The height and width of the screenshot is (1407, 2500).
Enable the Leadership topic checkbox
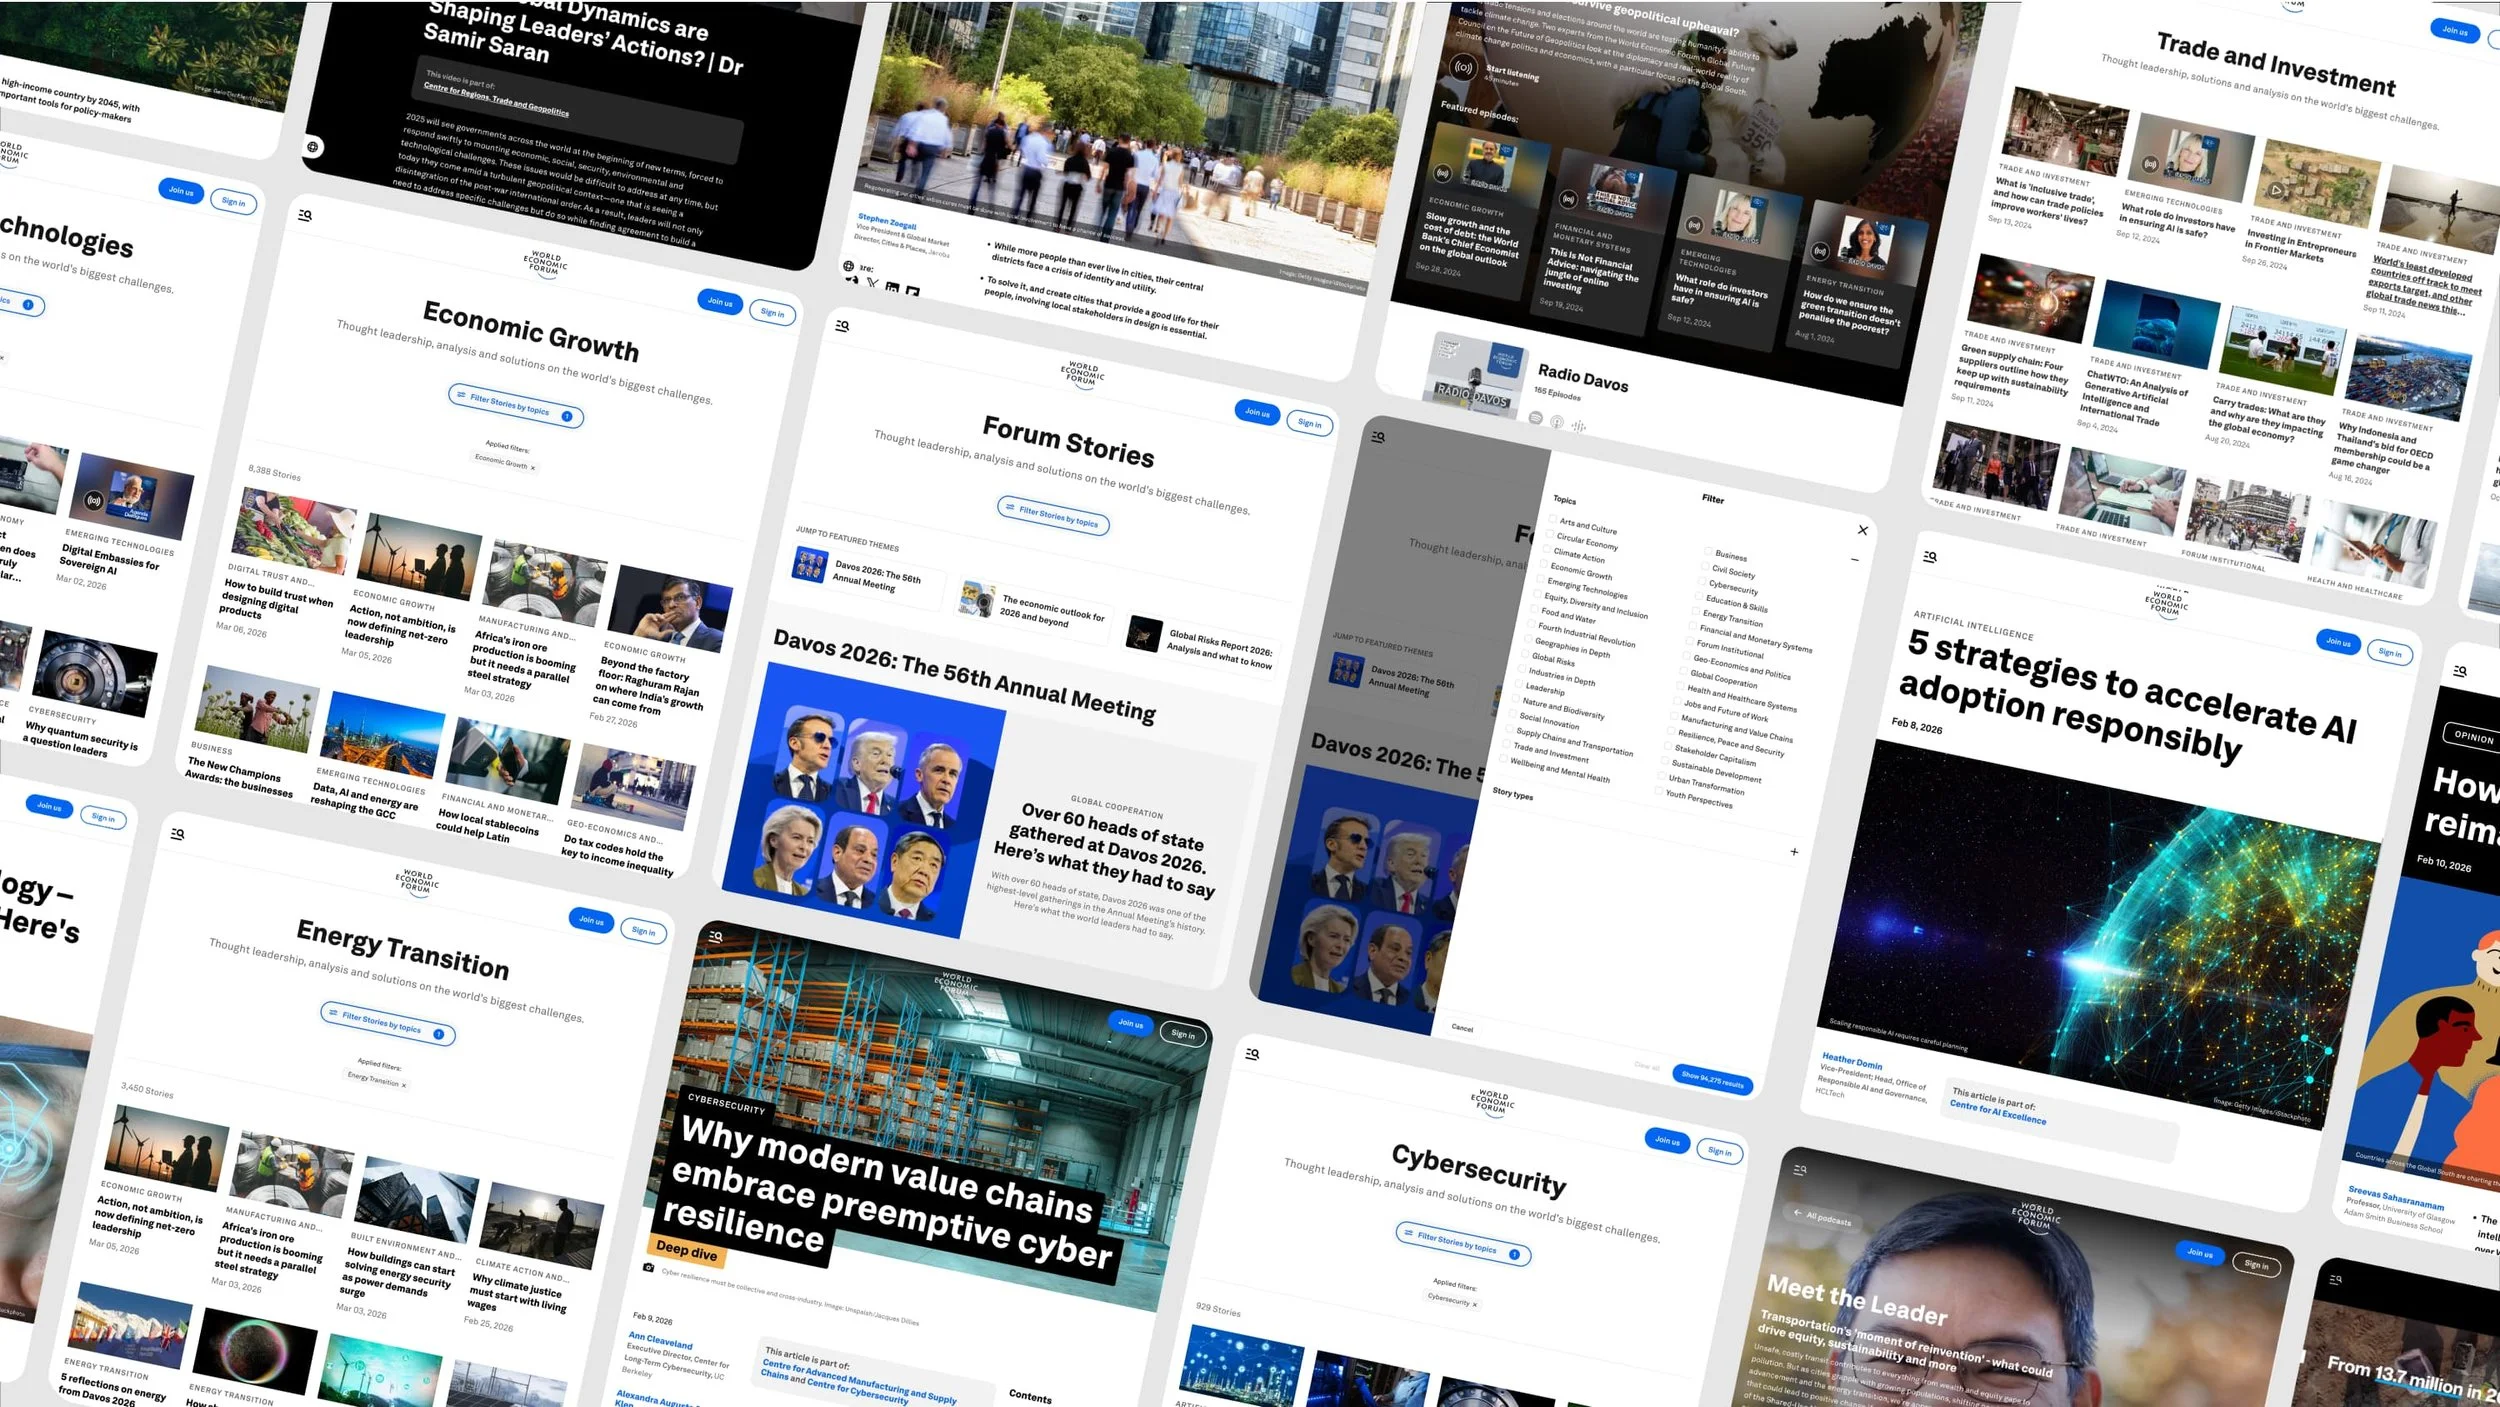point(1519,685)
